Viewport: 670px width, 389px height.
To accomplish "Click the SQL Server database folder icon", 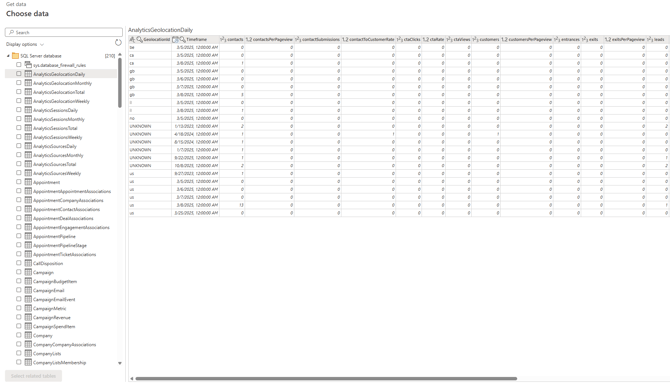I will [x=15, y=56].
